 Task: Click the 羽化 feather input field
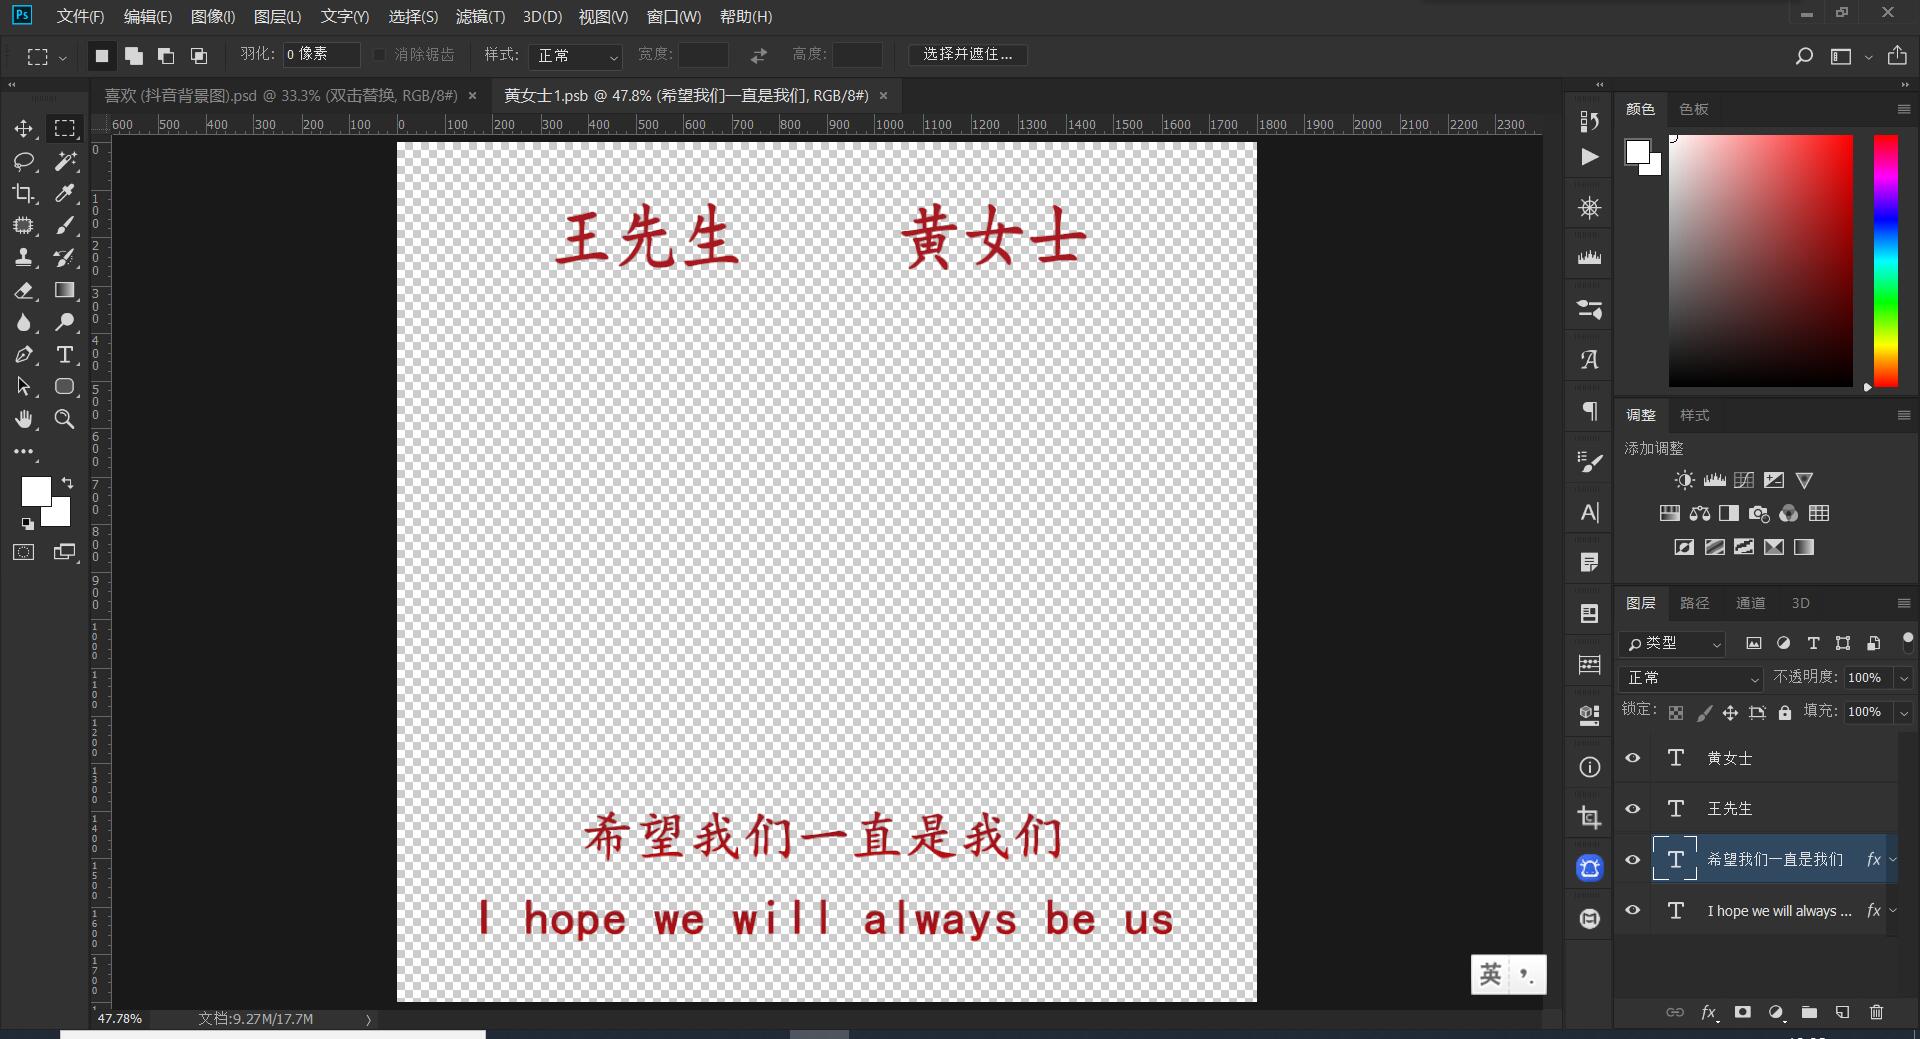pyautogui.click(x=321, y=54)
